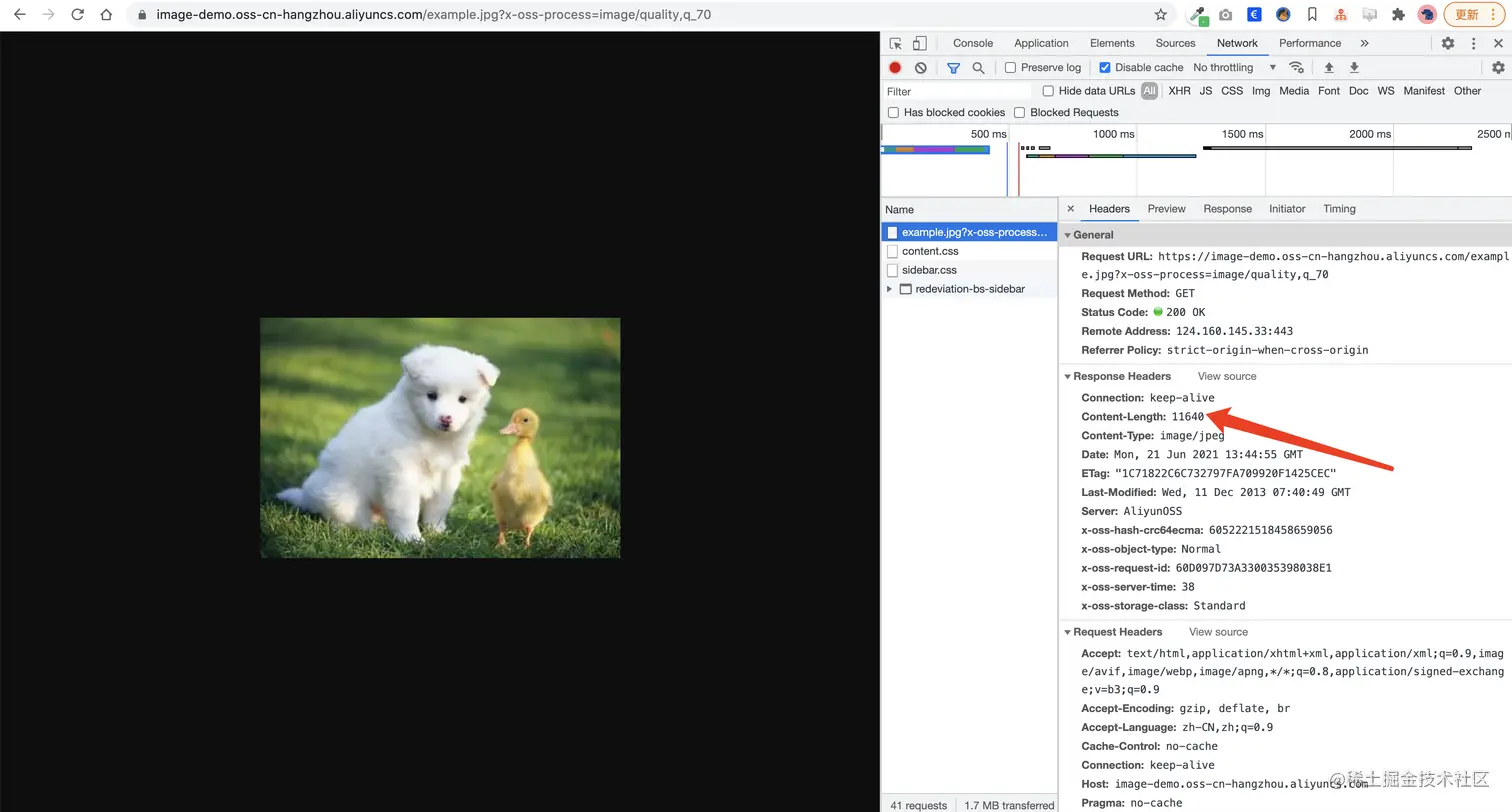Click View source beside Response Headers
This screenshot has height=812, width=1512.
(x=1227, y=377)
